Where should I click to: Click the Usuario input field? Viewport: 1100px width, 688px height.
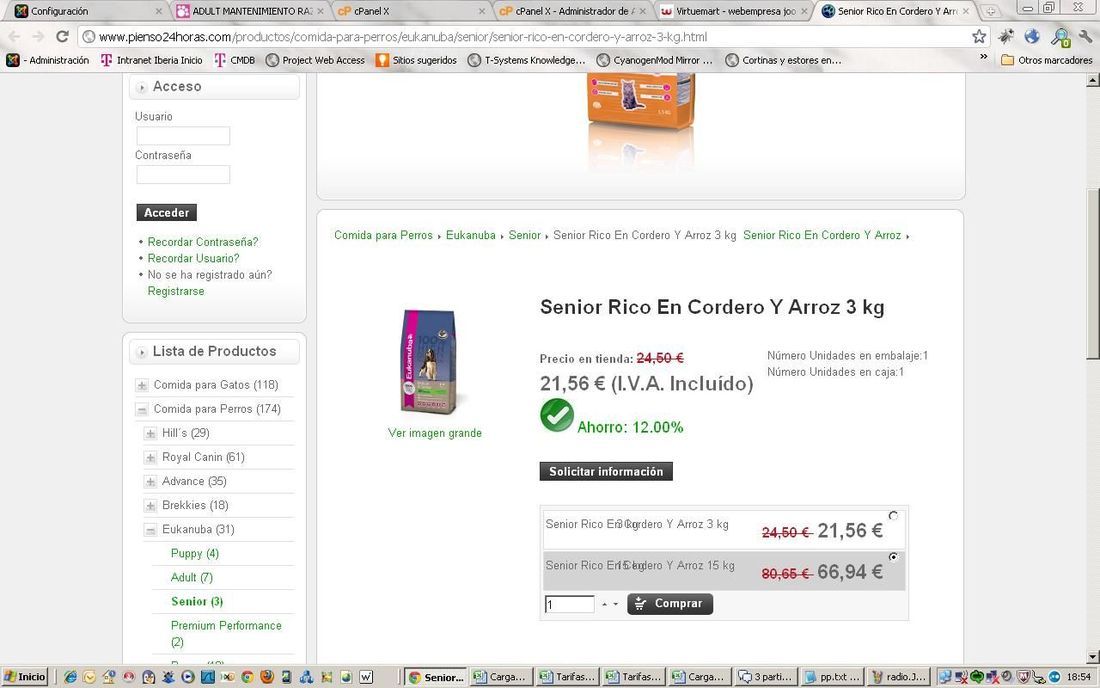coord(183,136)
